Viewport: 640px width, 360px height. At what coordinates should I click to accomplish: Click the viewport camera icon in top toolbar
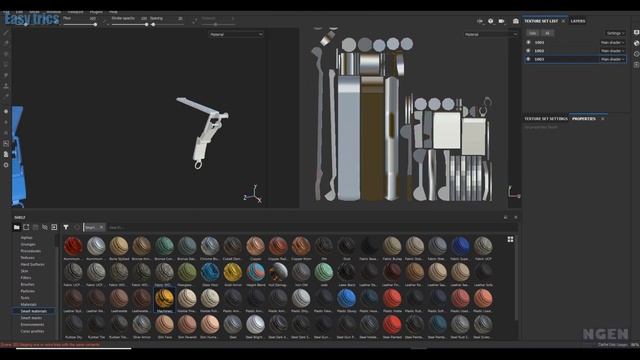click(x=501, y=21)
